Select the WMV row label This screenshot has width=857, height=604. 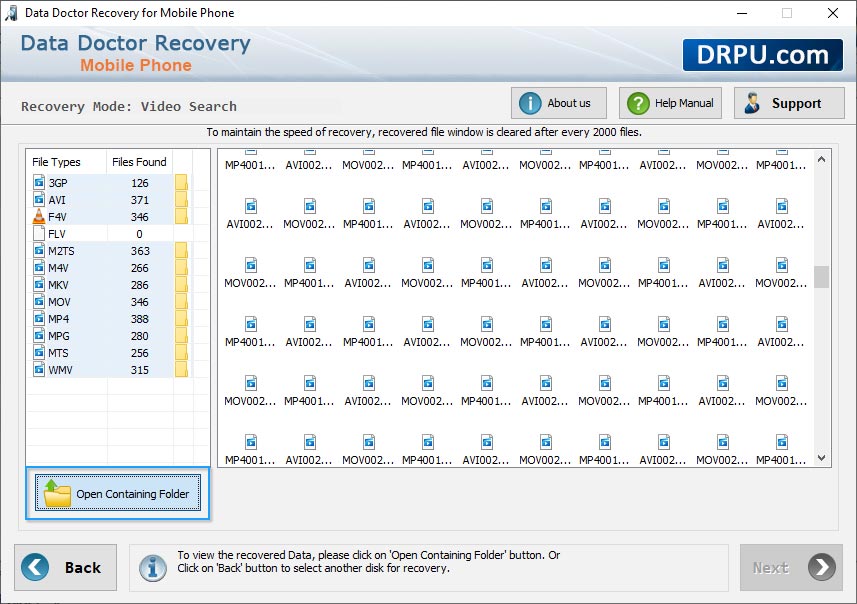(60, 370)
